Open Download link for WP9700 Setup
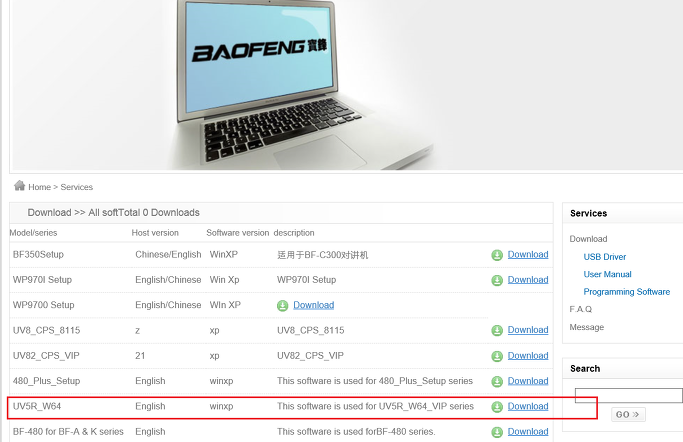This screenshot has width=683, height=442. (x=314, y=305)
